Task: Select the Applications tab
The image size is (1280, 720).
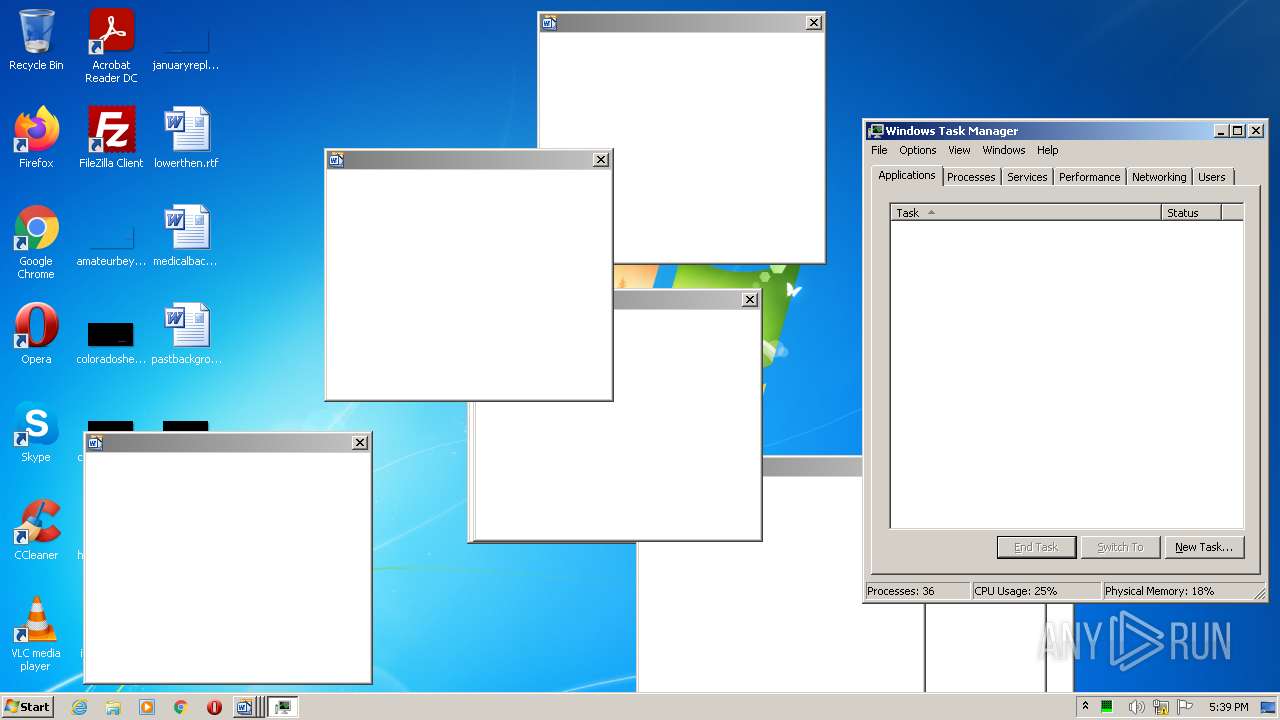Action: pyautogui.click(x=906, y=175)
